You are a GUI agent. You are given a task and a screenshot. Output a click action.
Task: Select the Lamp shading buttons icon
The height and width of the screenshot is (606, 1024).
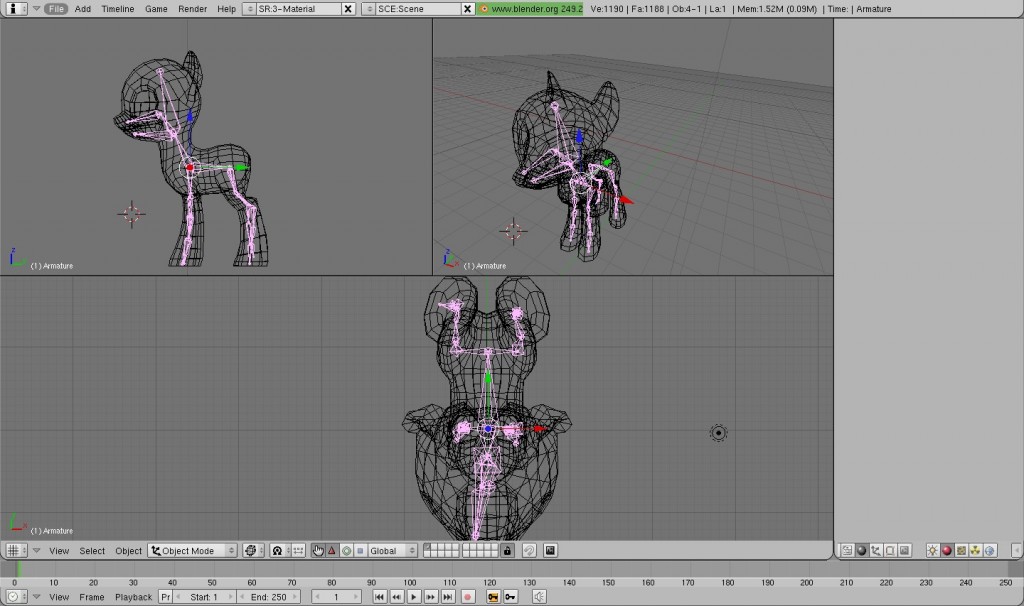[x=932, y=550]
